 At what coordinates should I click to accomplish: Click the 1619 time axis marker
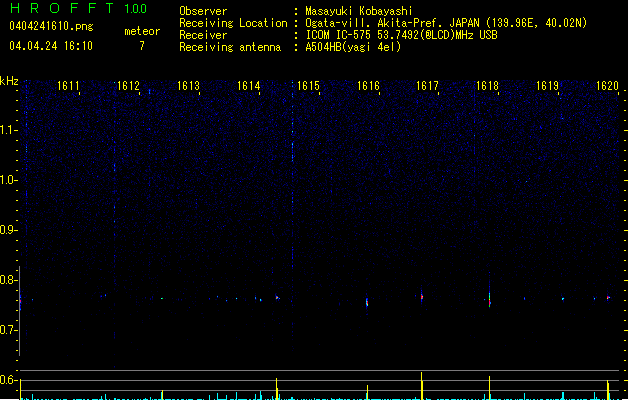(x=547, y=86)
